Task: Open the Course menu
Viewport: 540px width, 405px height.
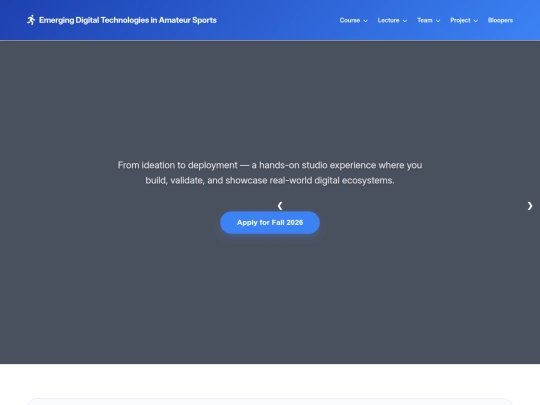Action: pos(353,20)
